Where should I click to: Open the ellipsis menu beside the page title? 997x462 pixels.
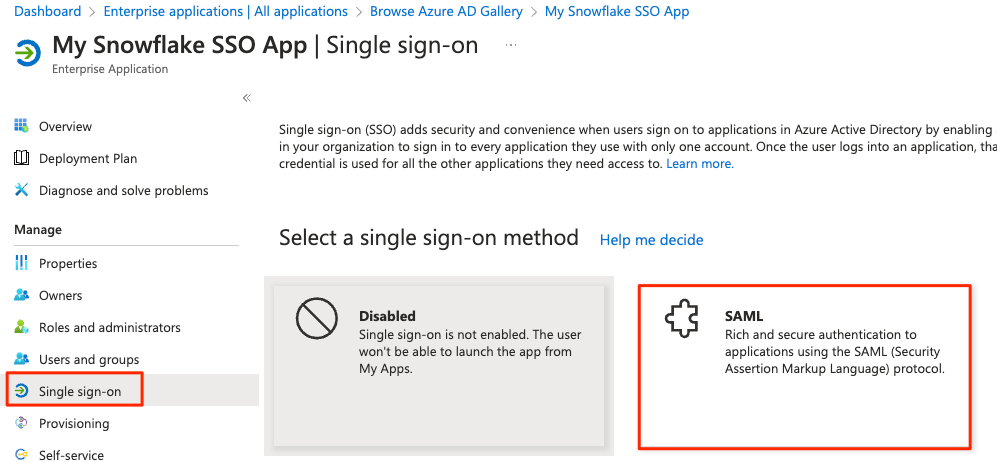click(x=511, y=45)
